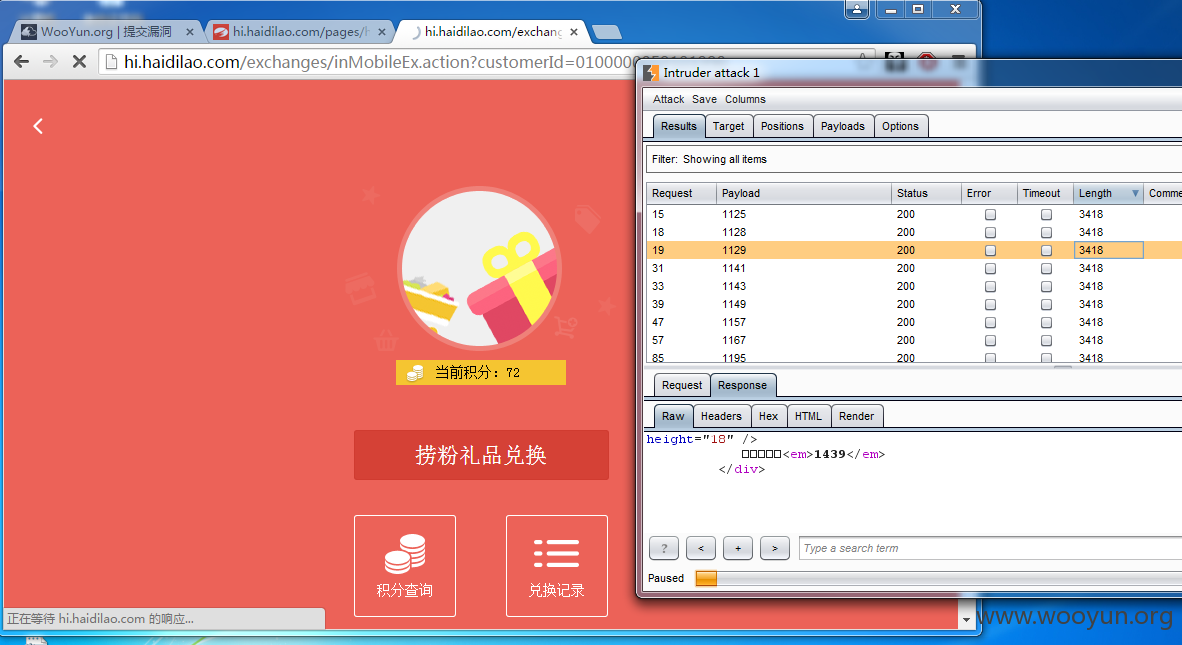Sort by Request column header

pyautogui.click(x=681, y=194)
